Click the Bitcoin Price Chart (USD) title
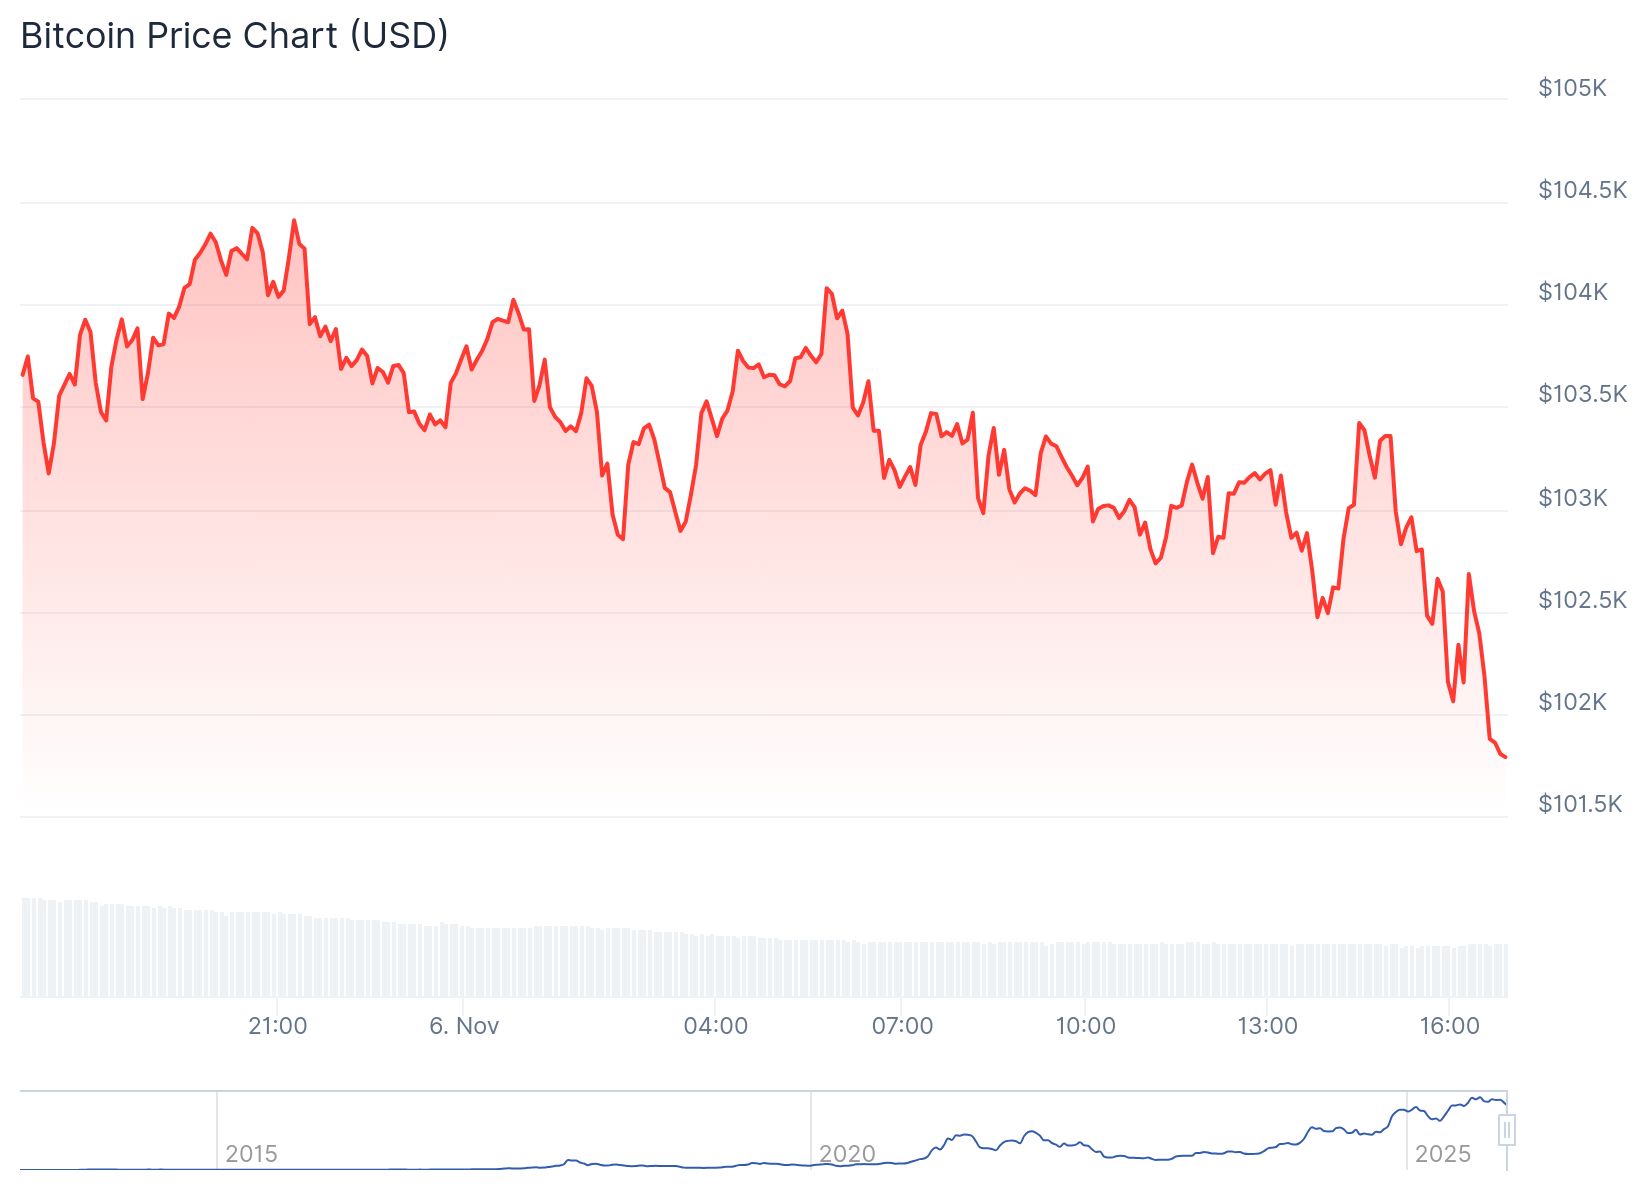The width and height of the screenshot is (1644, 1200). (x=235, y=36)
